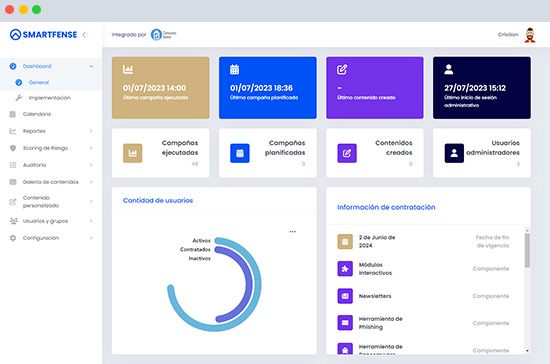
Task: Click calendar icon on blue planned-campaign card
Action: tap(234, 69)
